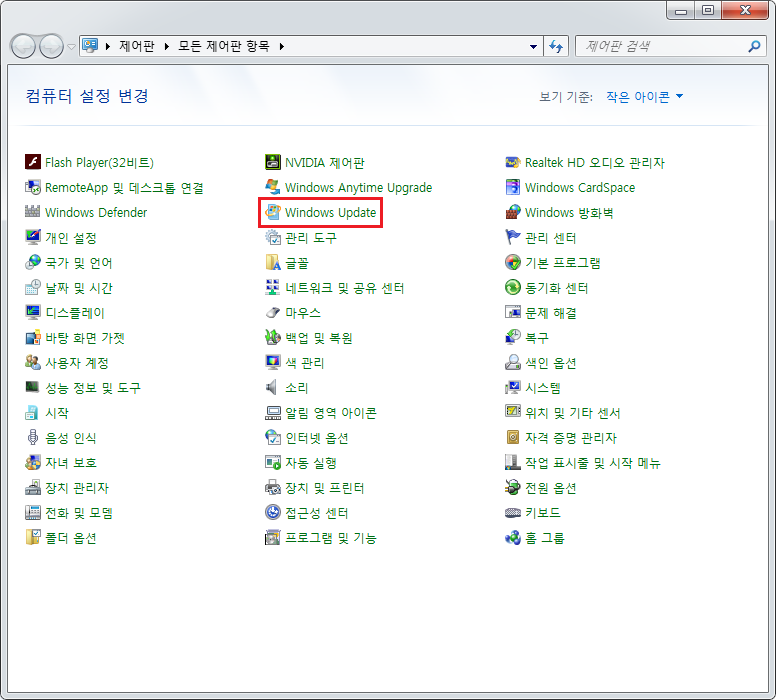Expand the arrow after 제어판 breadcrumb

[167, 47]
